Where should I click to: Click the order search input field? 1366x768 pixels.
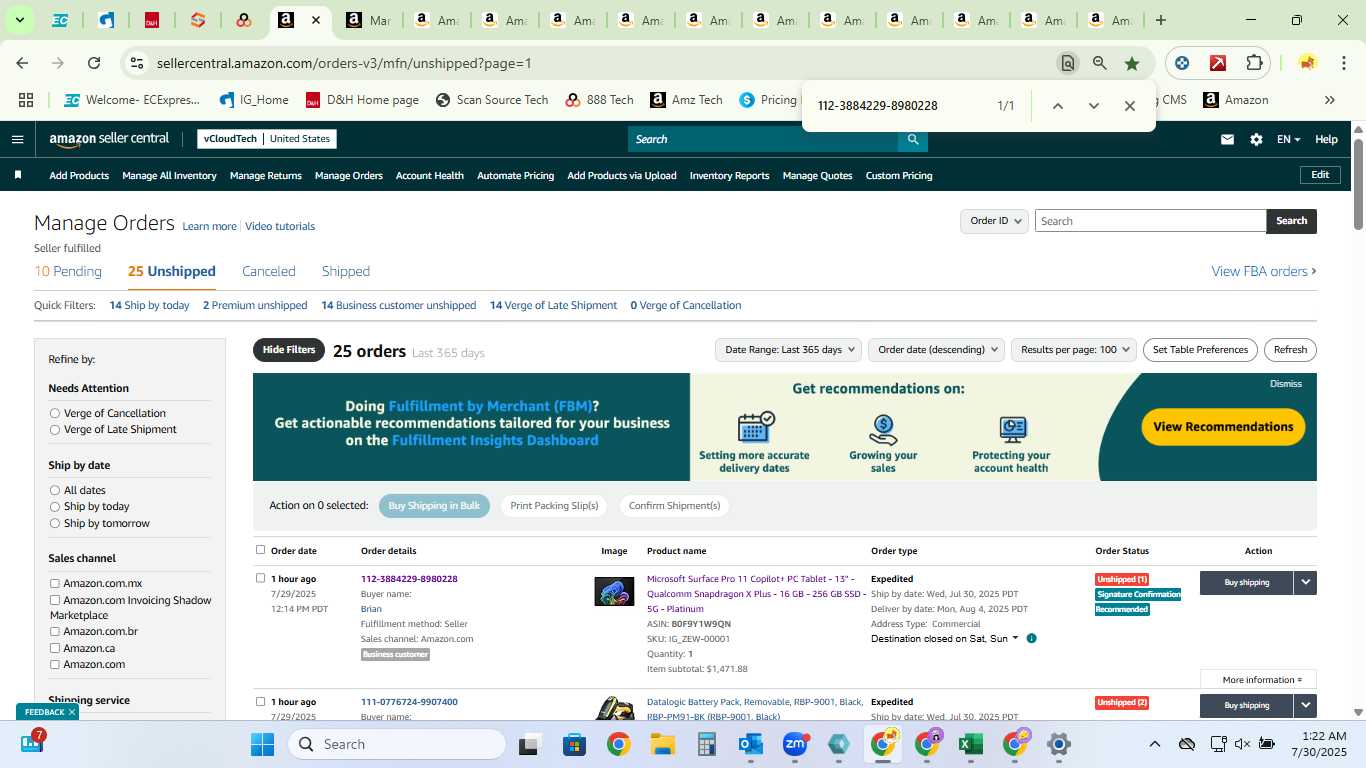coord(1150,221)
